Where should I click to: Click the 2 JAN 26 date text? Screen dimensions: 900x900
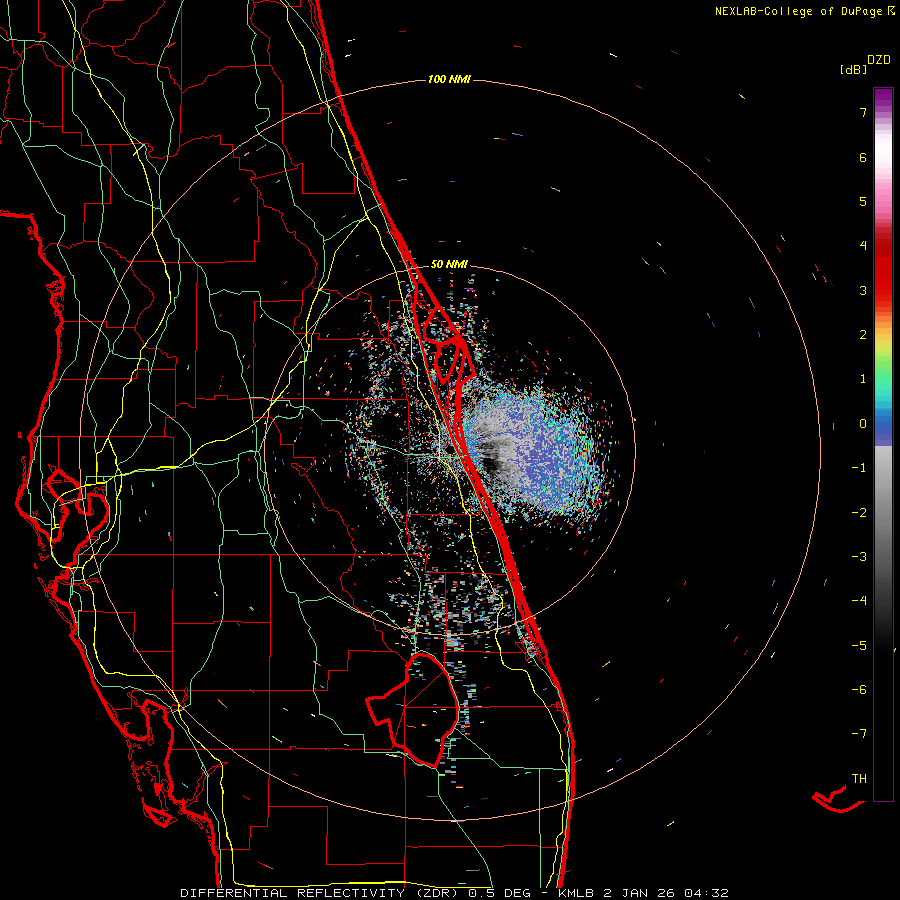coord(641,893)
